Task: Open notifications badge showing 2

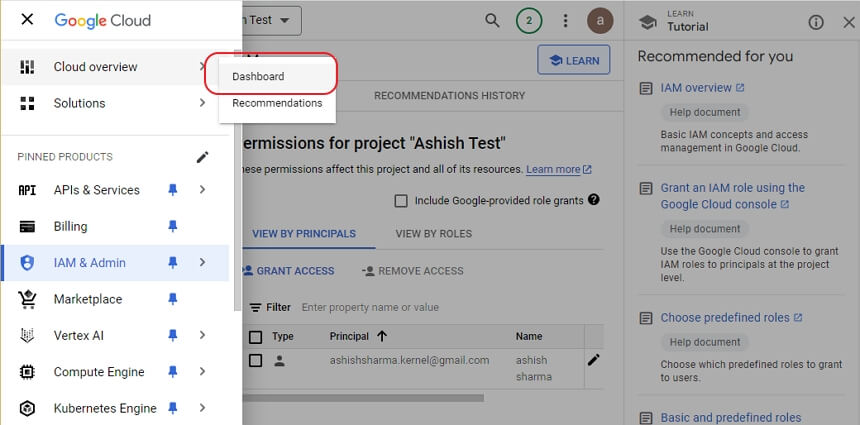Action: tap(529, 21)
